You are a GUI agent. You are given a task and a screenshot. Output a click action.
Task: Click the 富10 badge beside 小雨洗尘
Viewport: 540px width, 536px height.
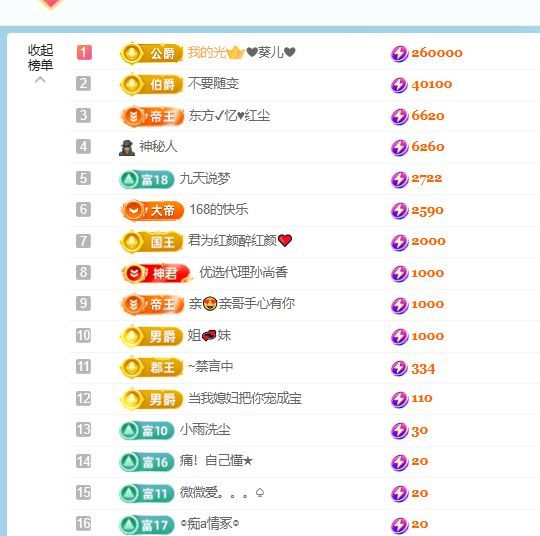(147, 430)
